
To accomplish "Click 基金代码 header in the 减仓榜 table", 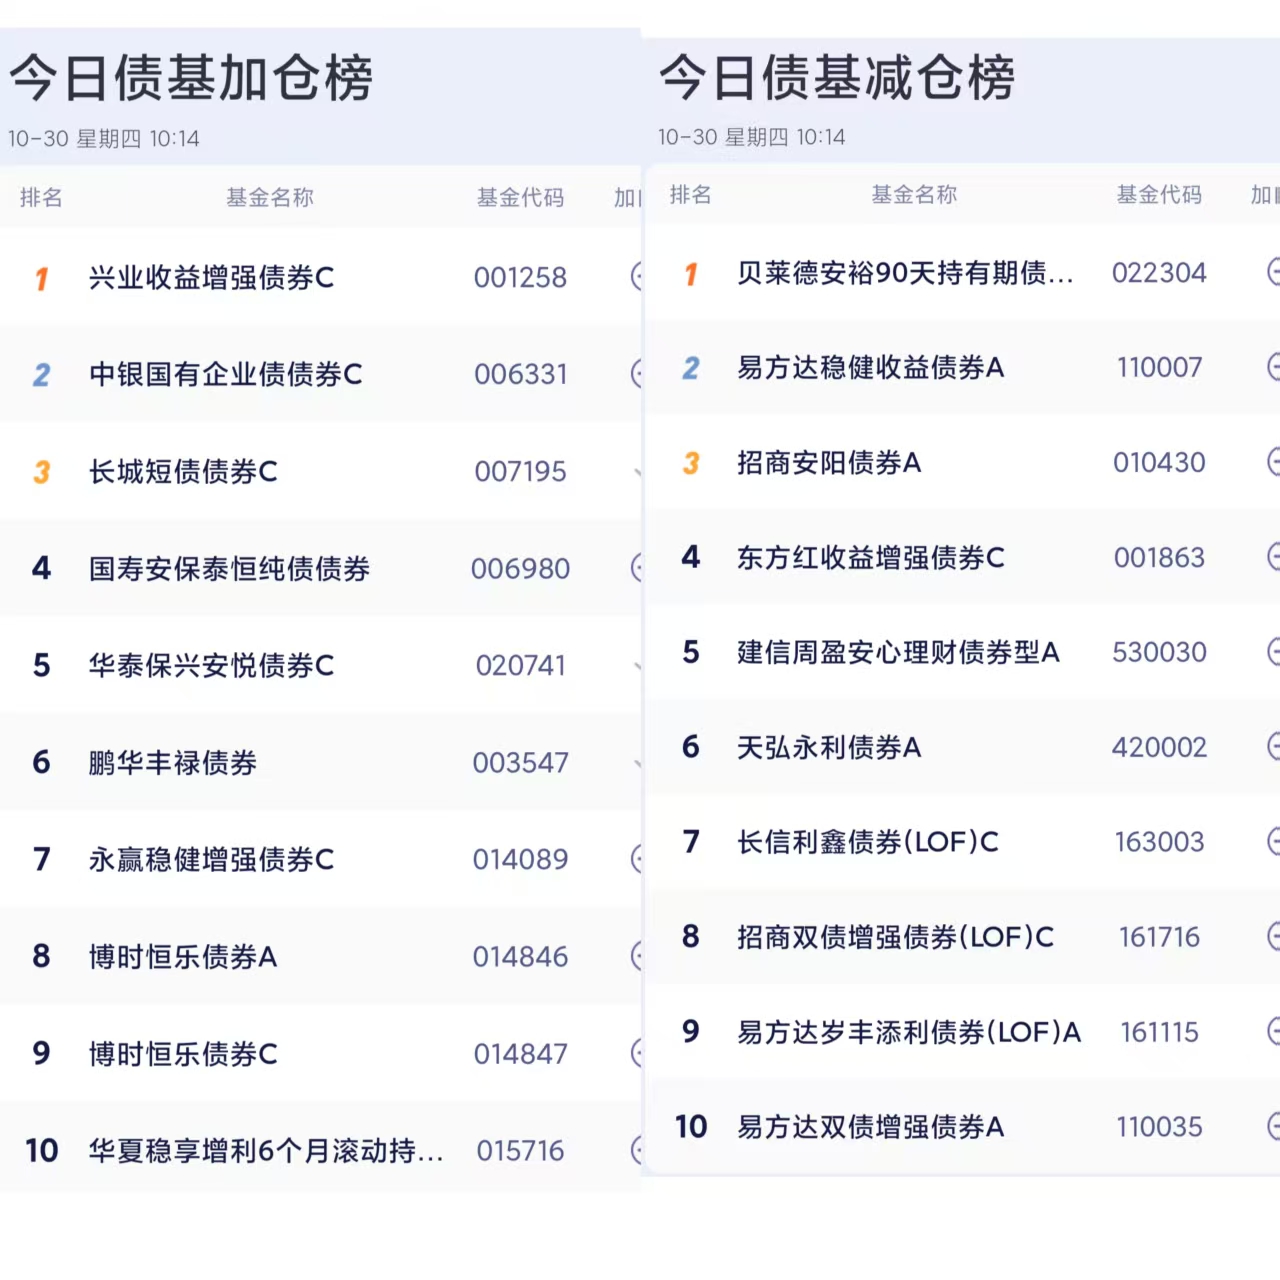I will (1160, 195).
